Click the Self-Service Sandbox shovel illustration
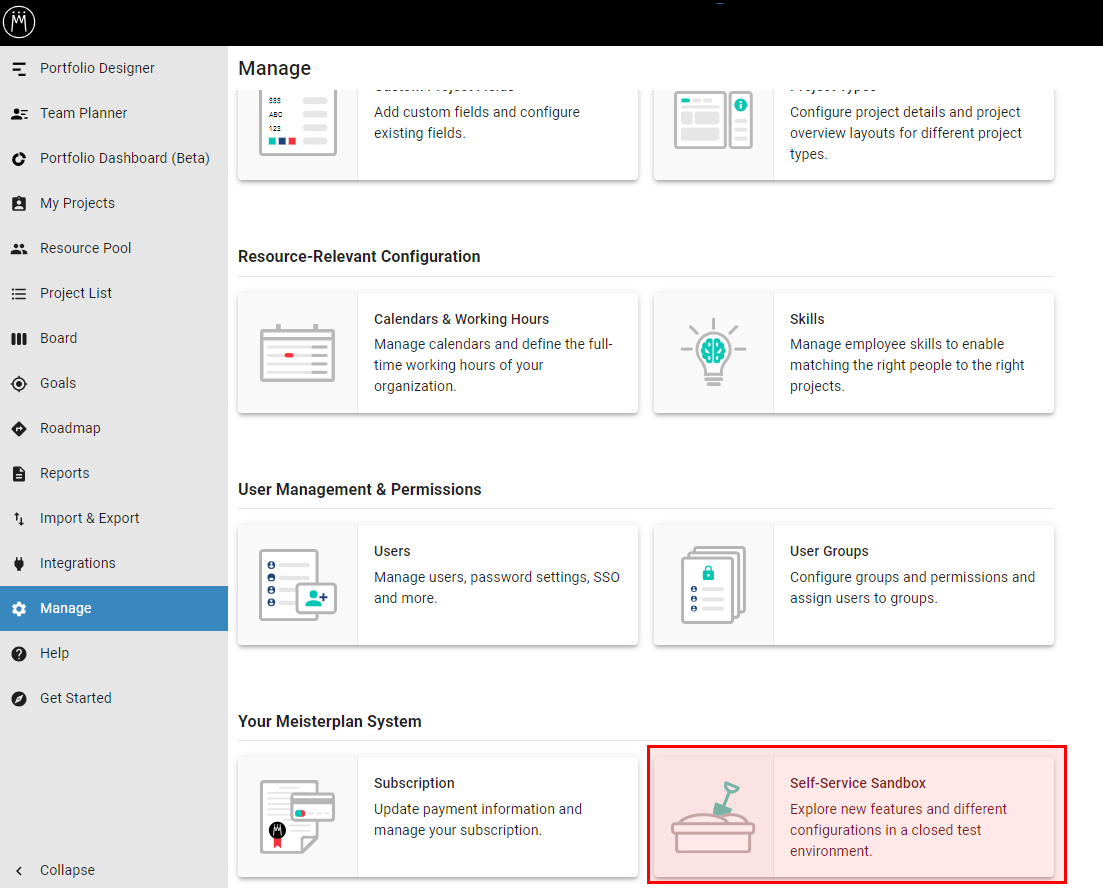This screenshot has width=1103, height=888. click(713, 817)
